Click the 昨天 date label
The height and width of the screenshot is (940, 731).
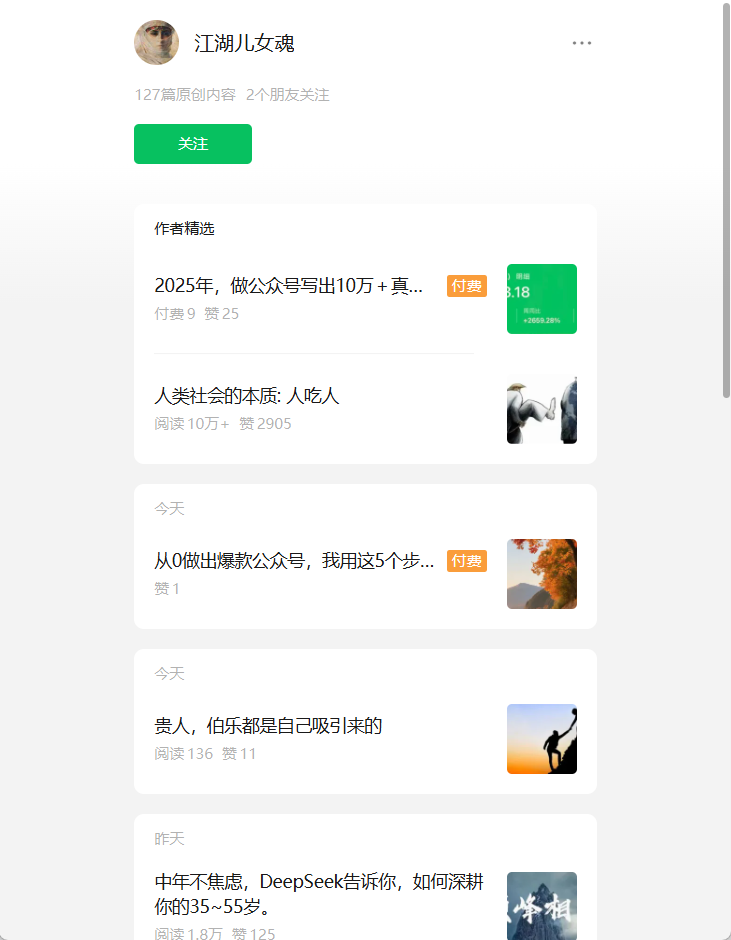[x=169, y=839]
